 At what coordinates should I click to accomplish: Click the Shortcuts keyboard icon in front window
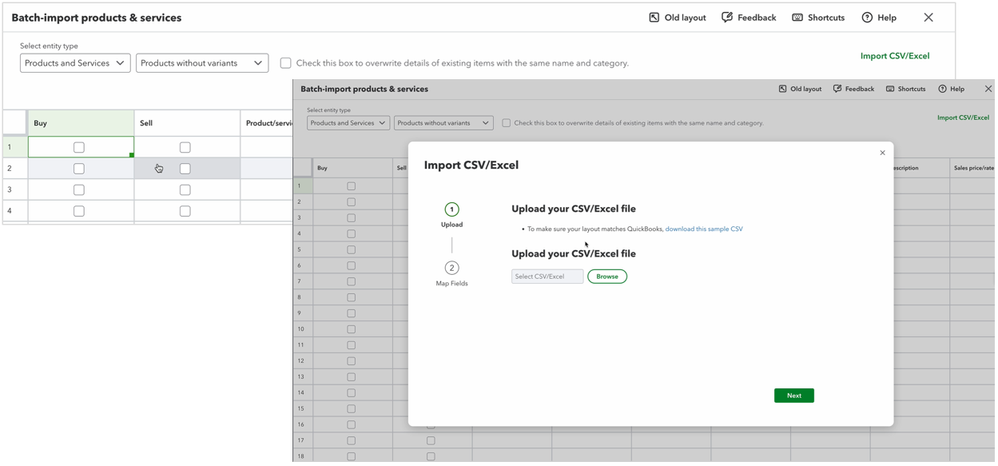[890, 89]
